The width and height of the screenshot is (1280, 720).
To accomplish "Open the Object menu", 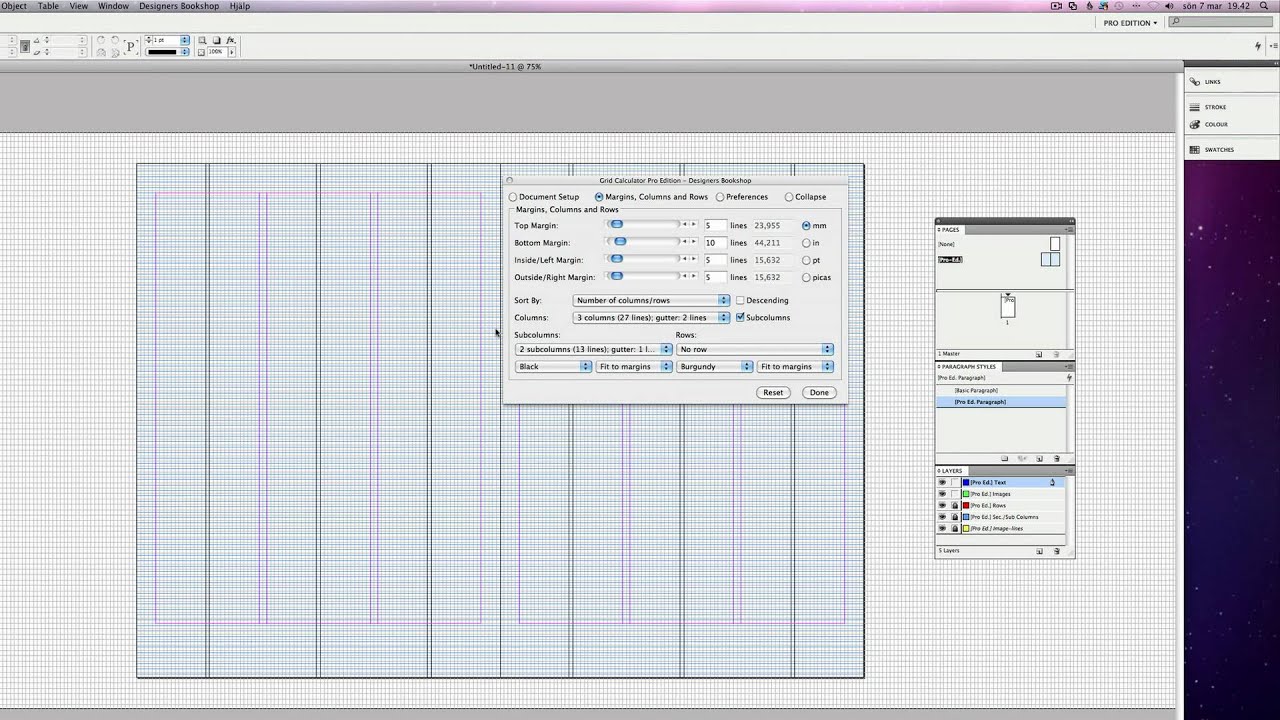I will [14, 6].
